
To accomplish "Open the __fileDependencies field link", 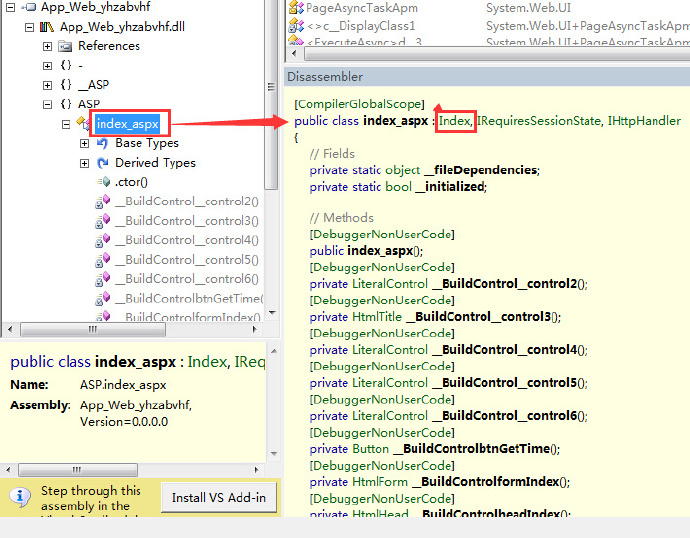I will tap(481, 170).
